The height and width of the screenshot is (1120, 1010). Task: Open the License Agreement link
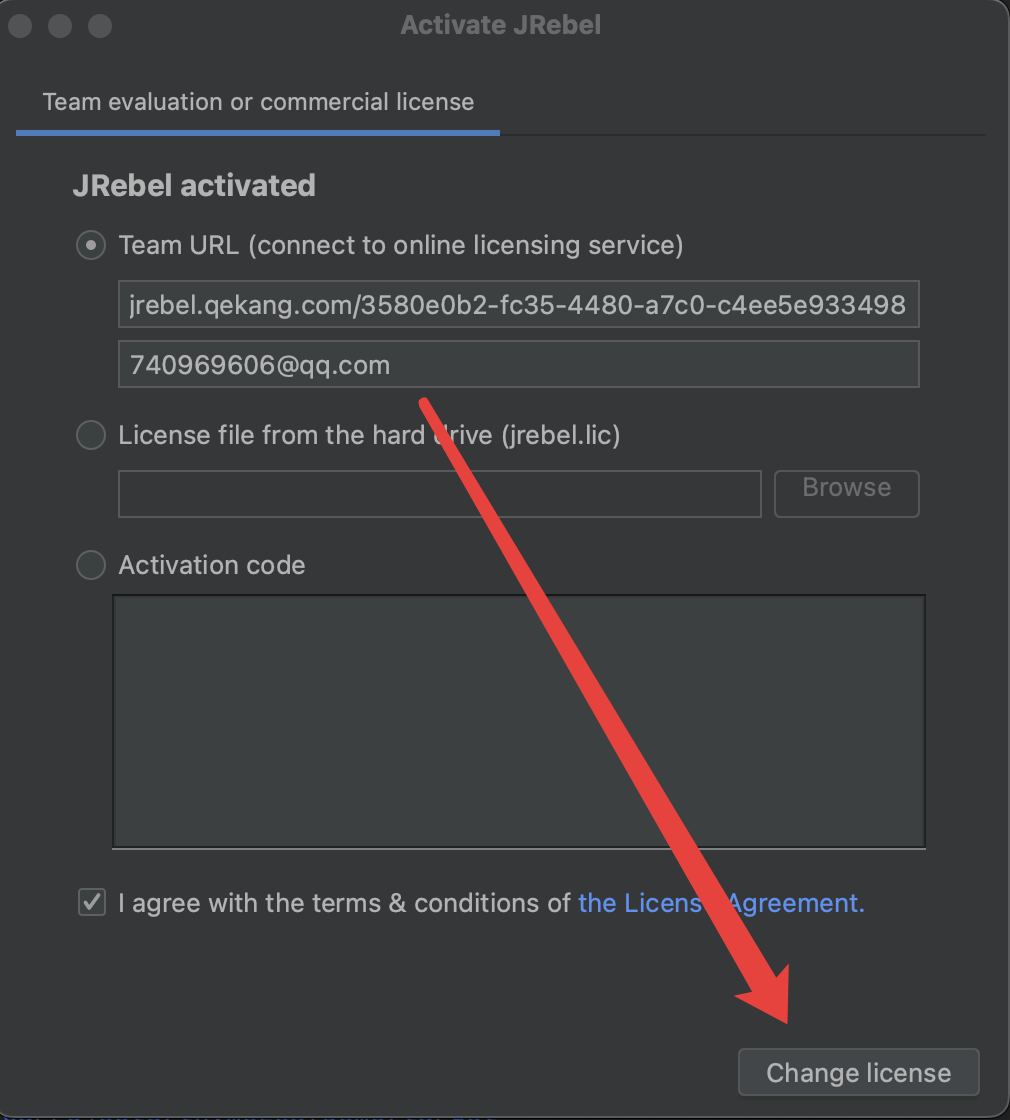(721, 903)
